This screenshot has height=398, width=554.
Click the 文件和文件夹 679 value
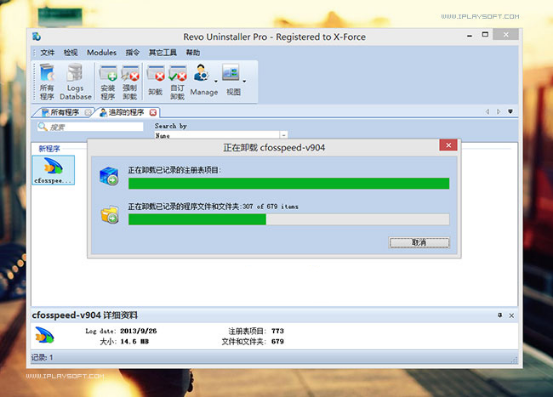click(x=278, y=341)
